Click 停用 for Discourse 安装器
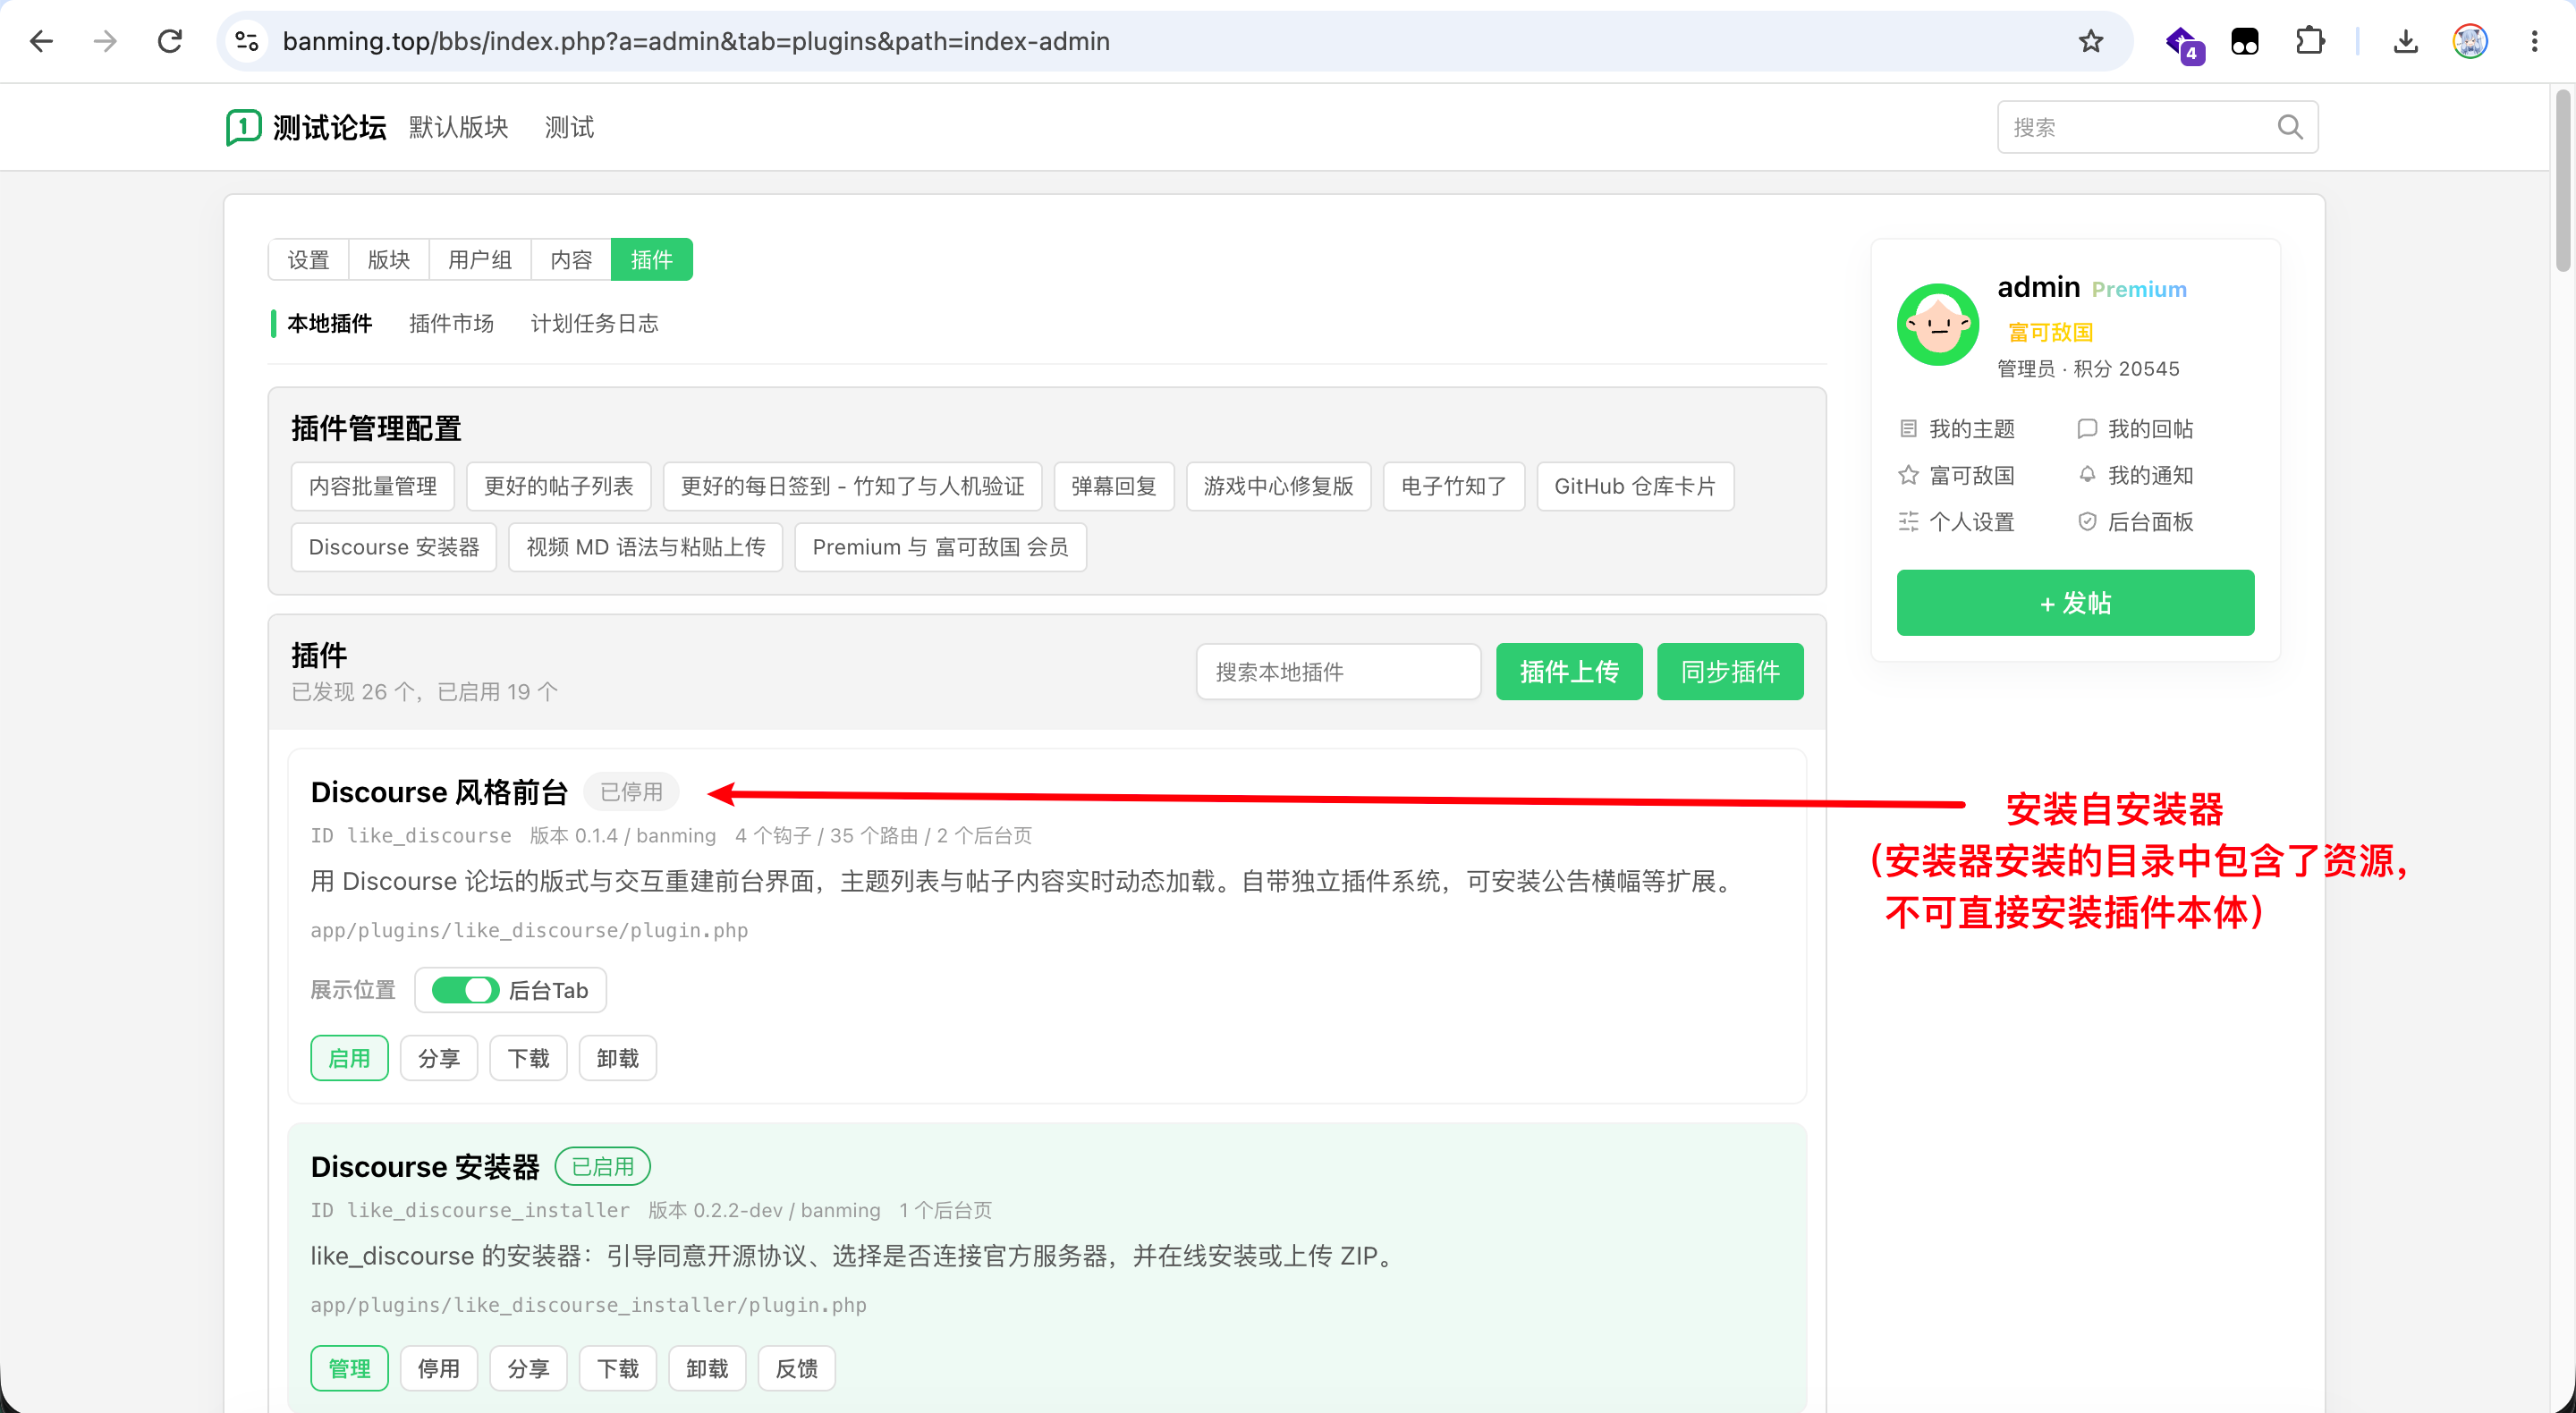Screen dimensions: 2576x1413 [439, 1368]
